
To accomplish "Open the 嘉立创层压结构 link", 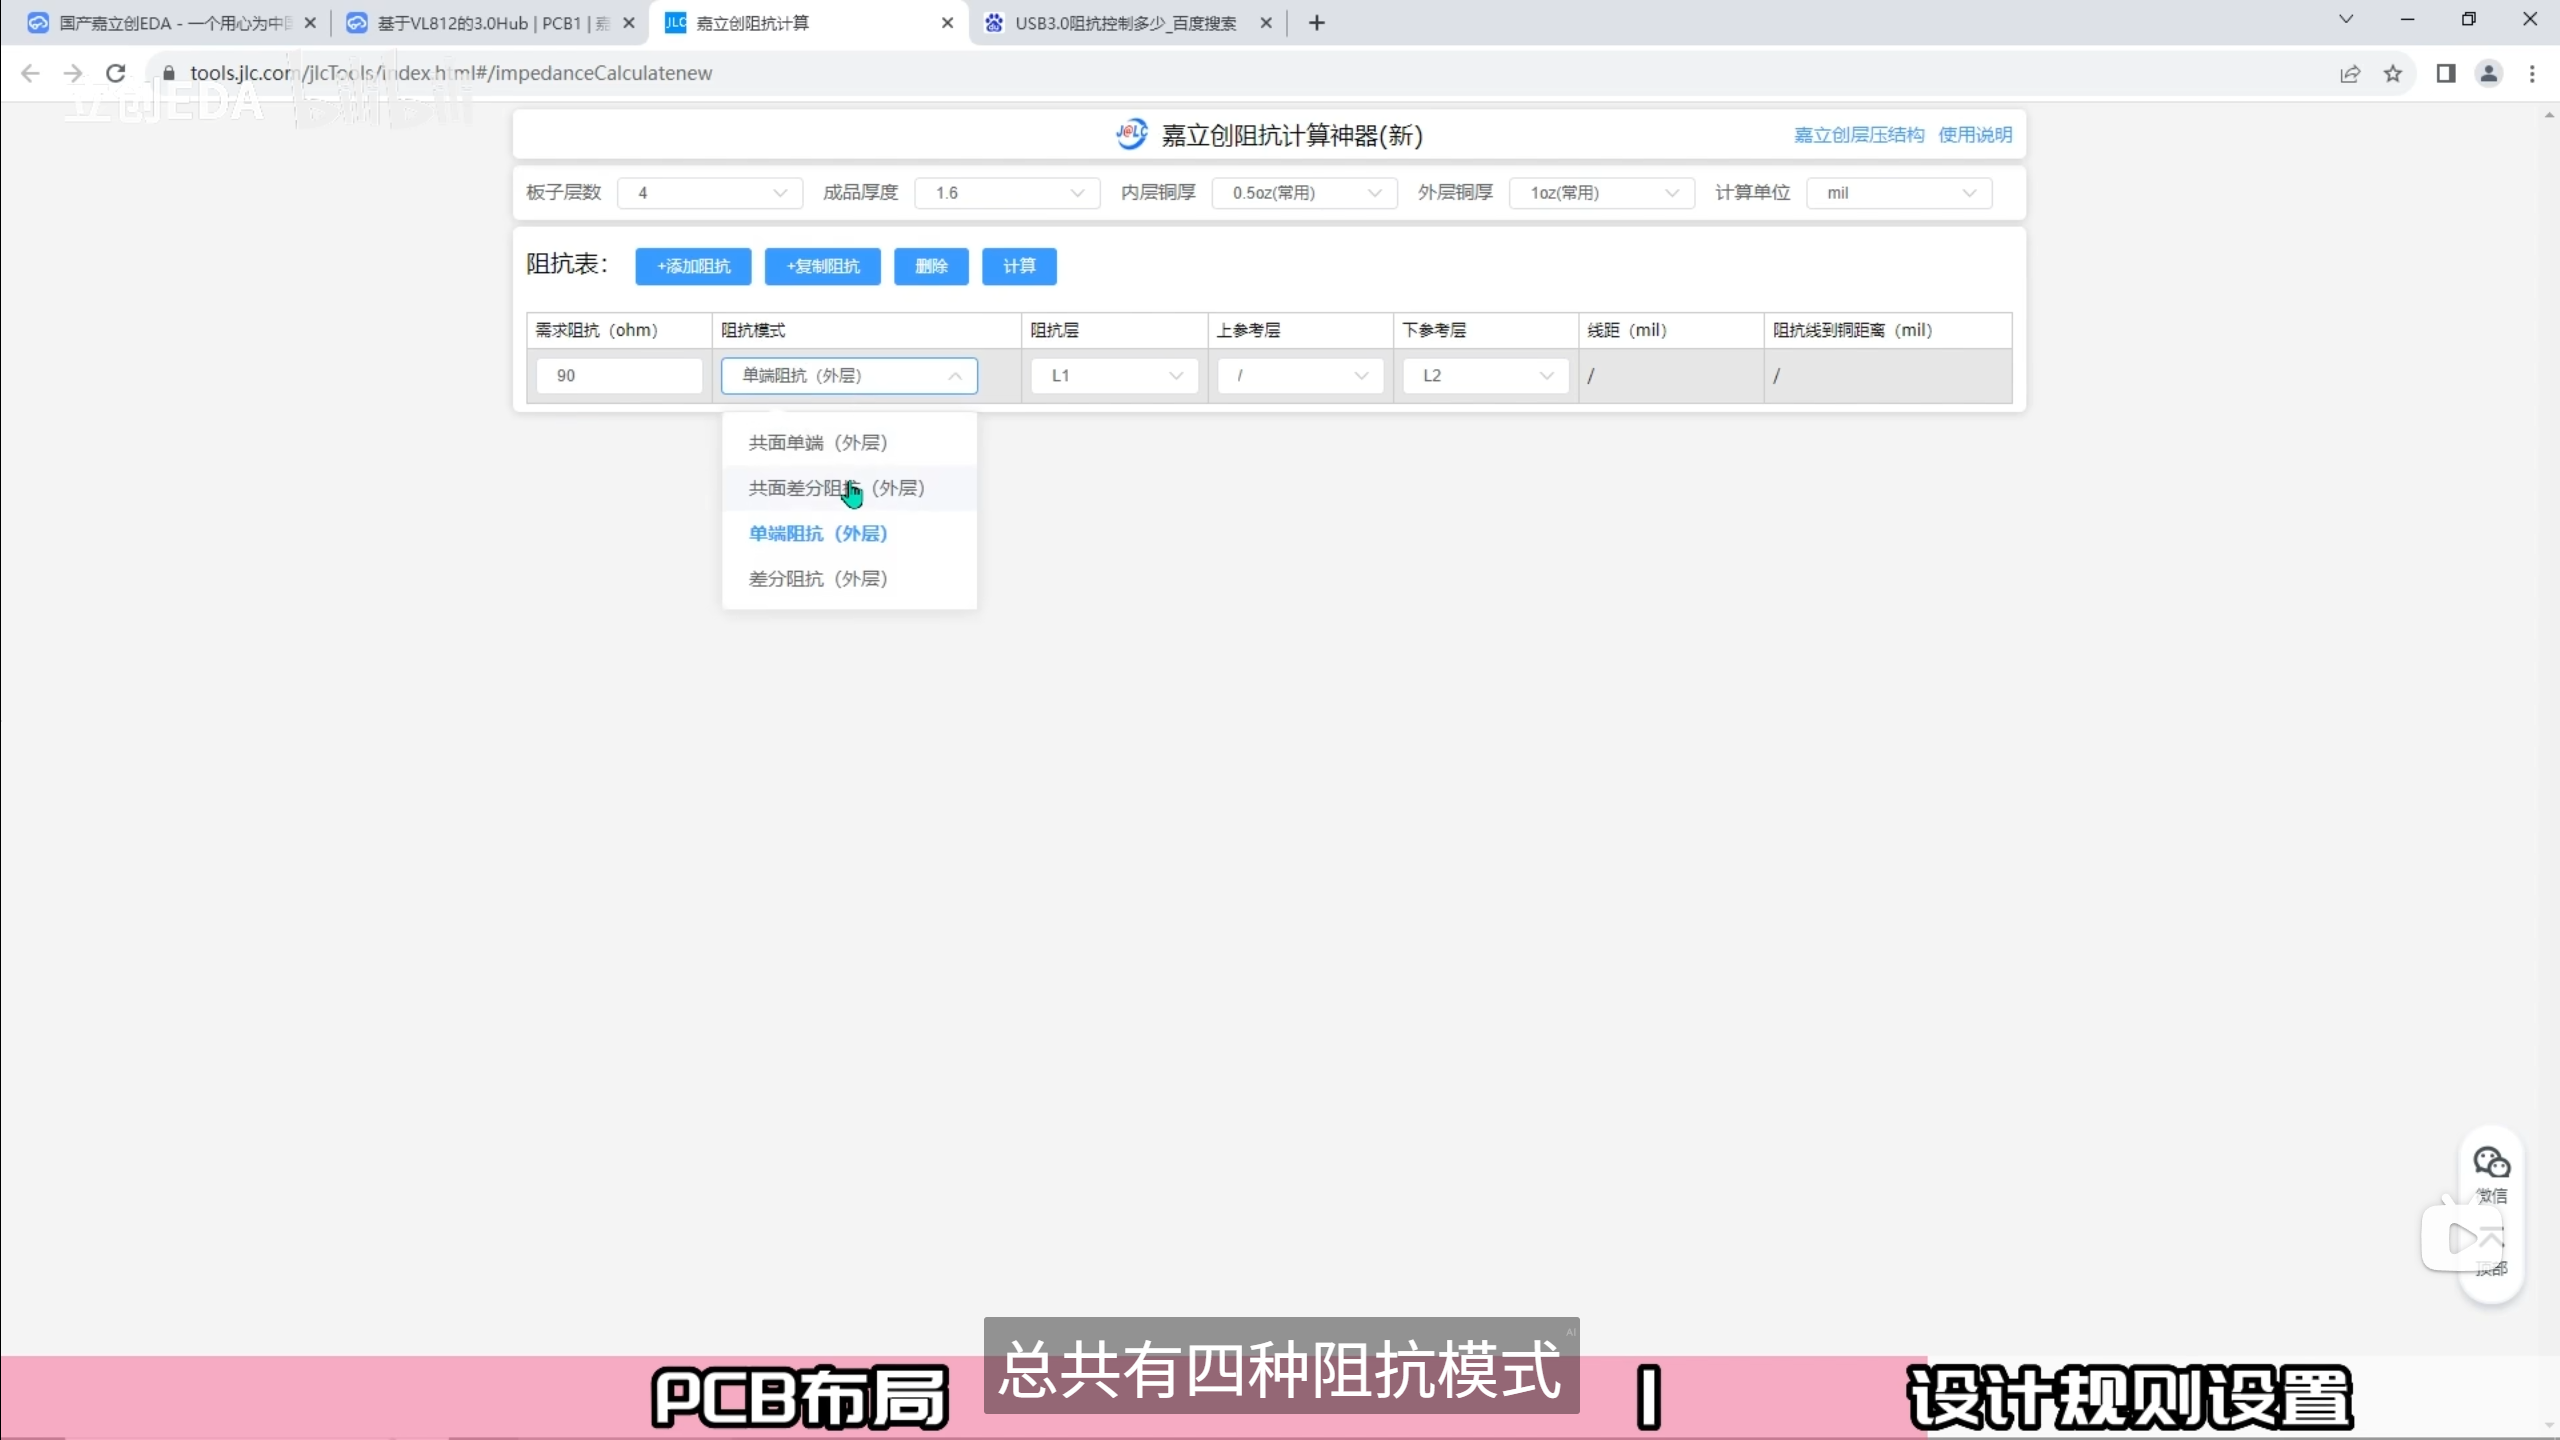I will [1858, 135].
